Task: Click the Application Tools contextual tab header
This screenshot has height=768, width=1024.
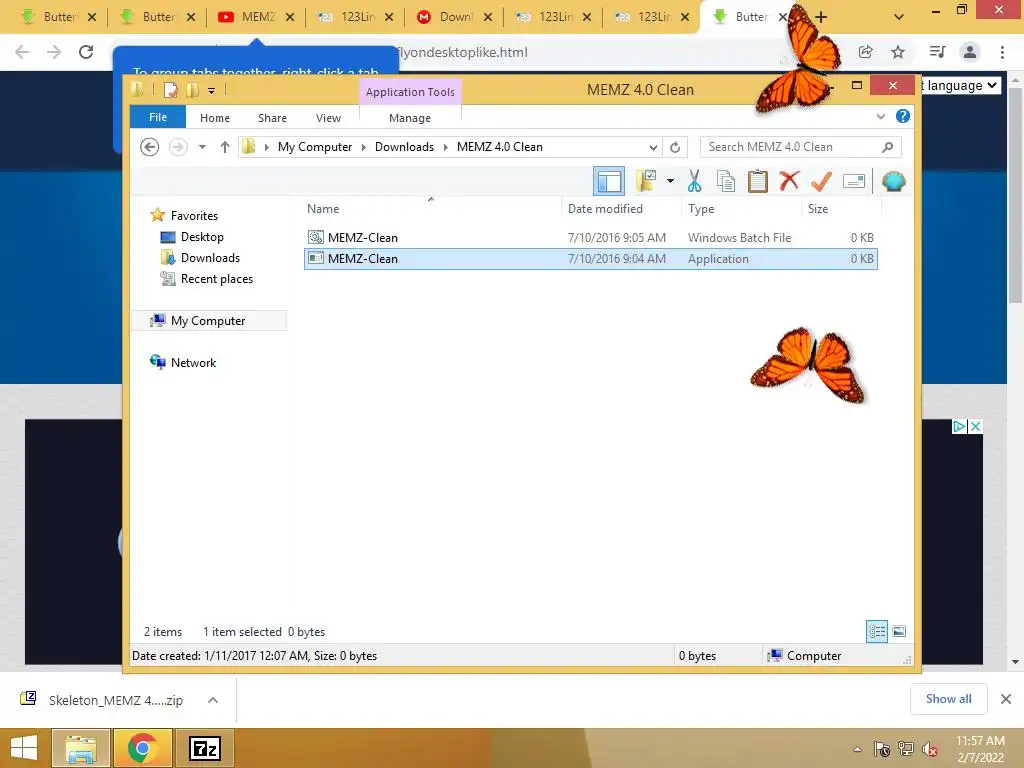Action: 410,92
